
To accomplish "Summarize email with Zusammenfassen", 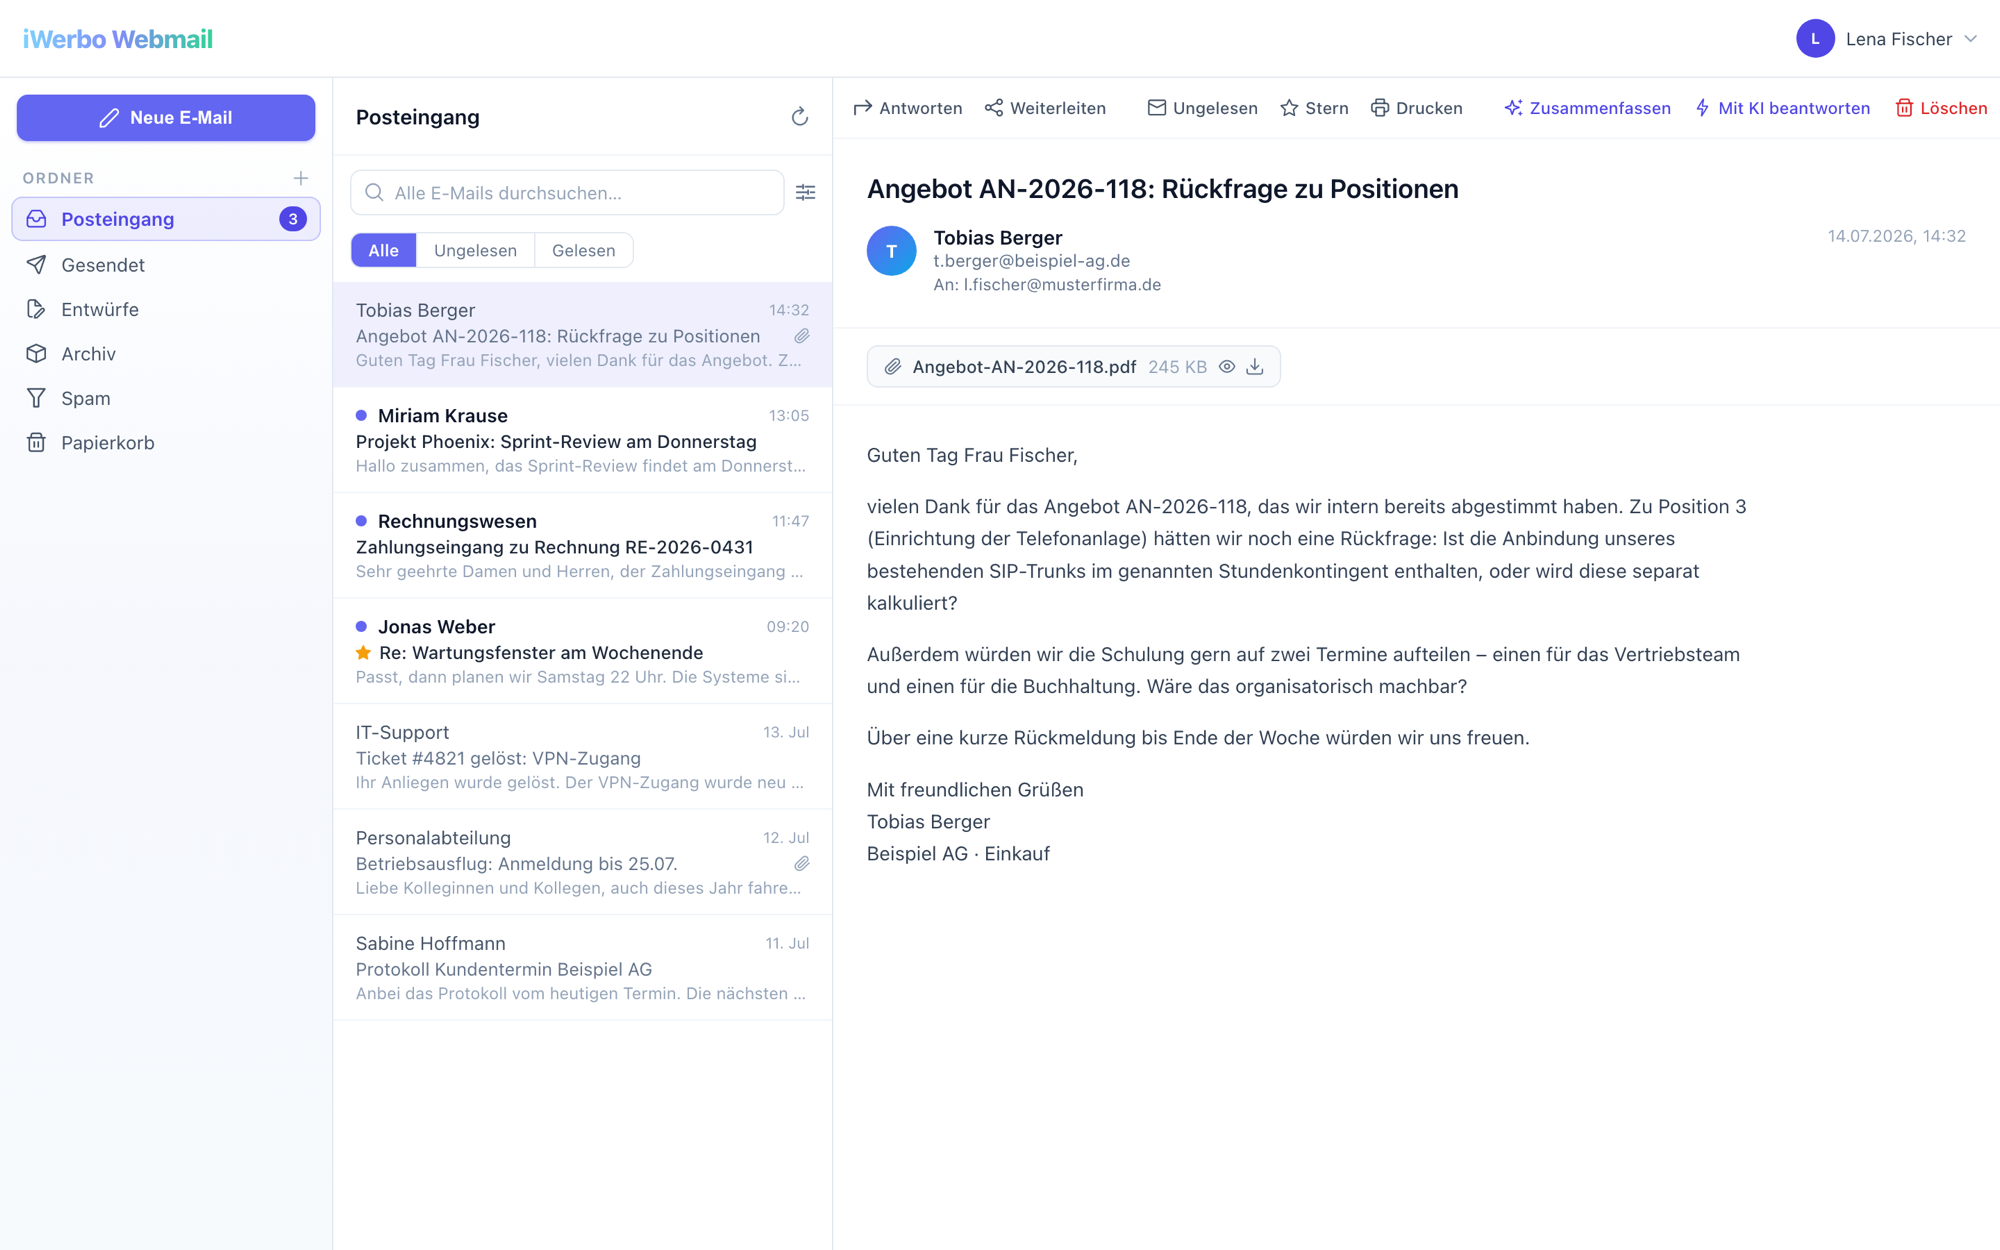I will [1587, 108].
